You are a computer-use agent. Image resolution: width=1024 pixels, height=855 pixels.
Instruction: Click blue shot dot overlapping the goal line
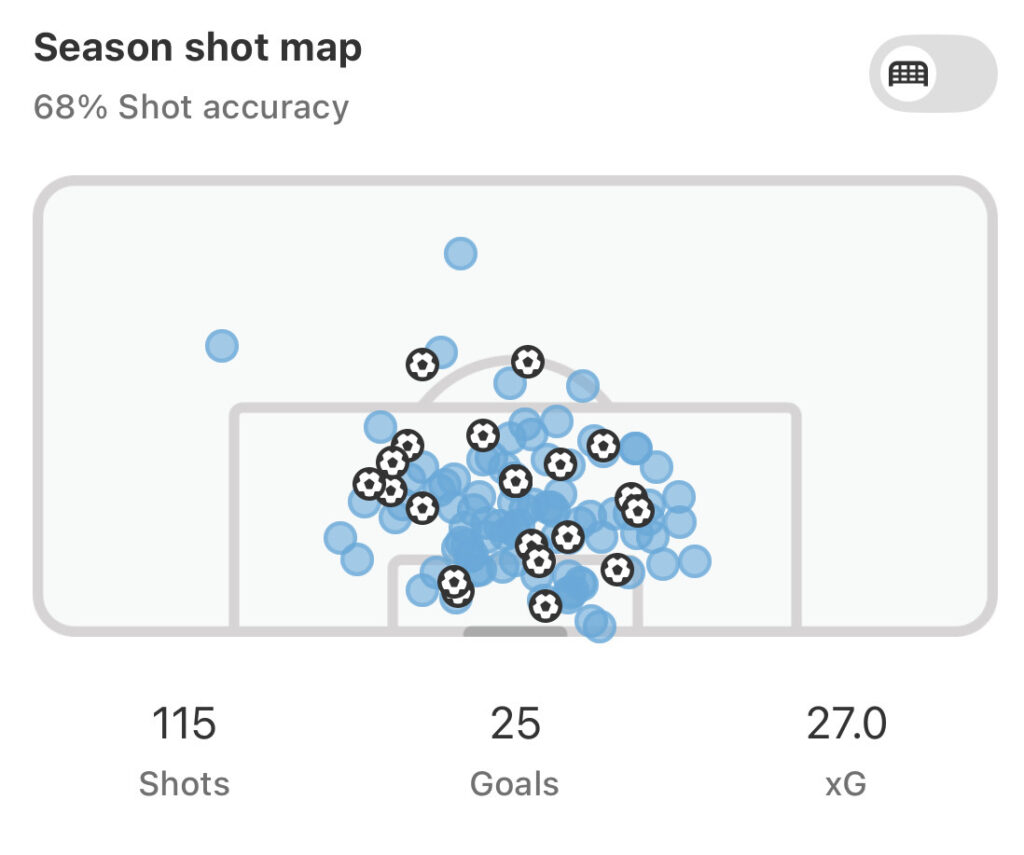pos(599,626)
